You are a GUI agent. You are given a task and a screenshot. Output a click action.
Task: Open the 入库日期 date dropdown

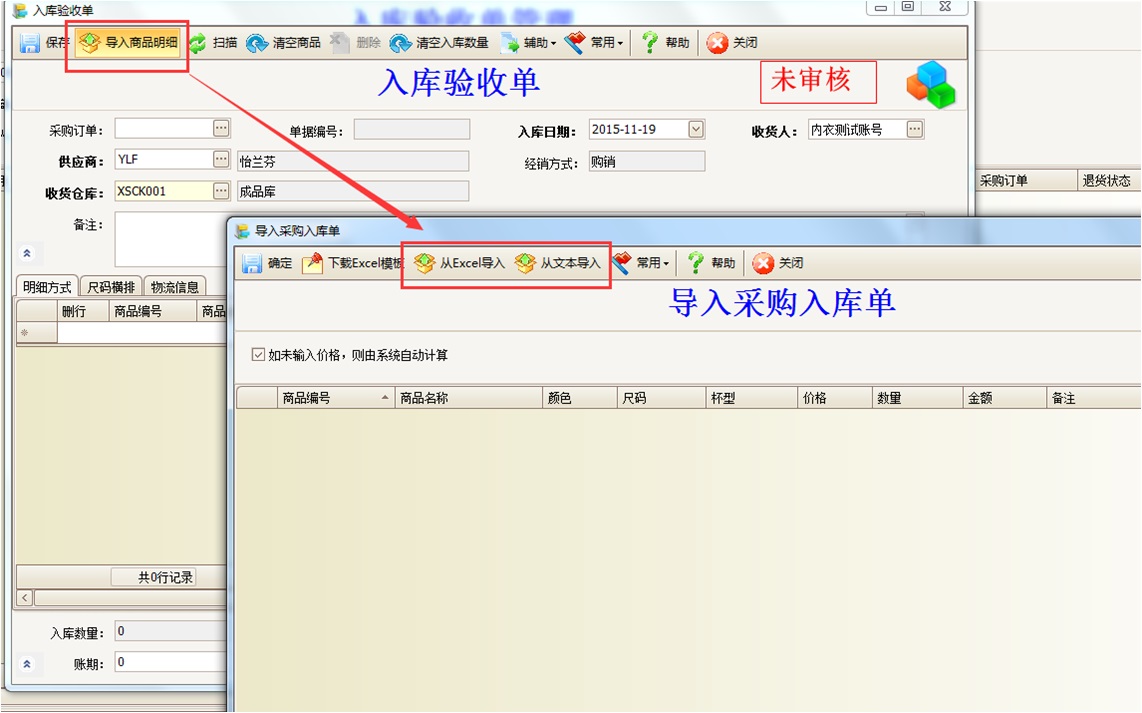click(x=696, y=129)
